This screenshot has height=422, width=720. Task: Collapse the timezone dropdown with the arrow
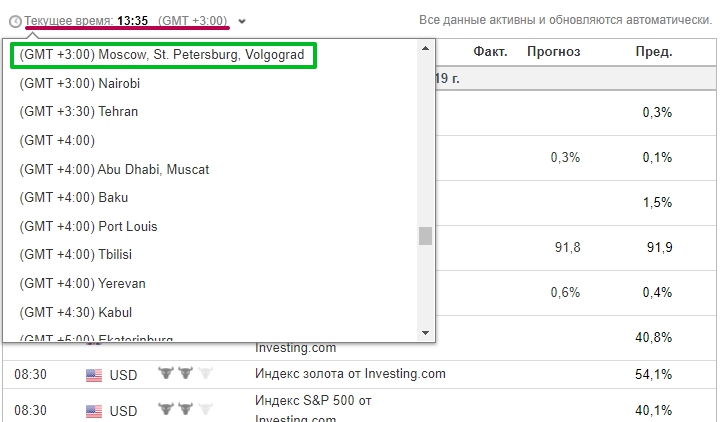pyautogui.click(x=243, y=21)
